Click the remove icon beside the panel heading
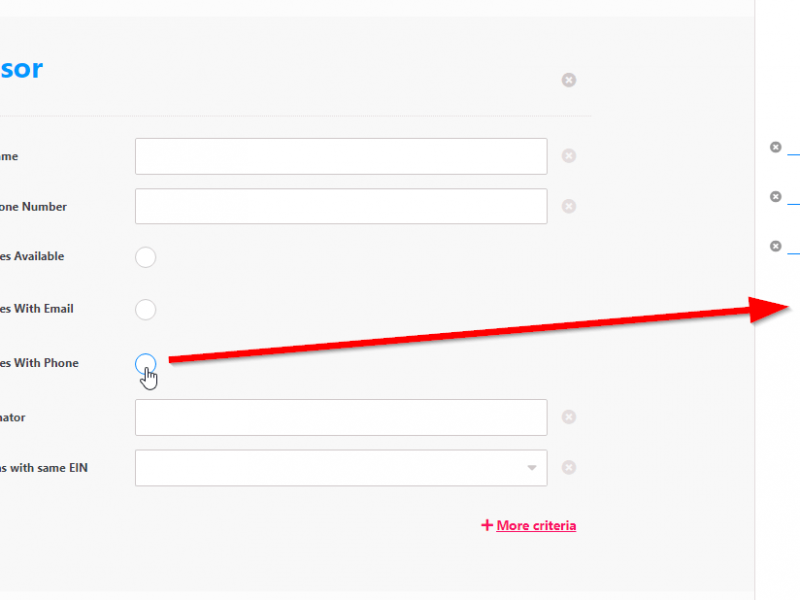This screenshot has width=800, height=600. point(568,80)
